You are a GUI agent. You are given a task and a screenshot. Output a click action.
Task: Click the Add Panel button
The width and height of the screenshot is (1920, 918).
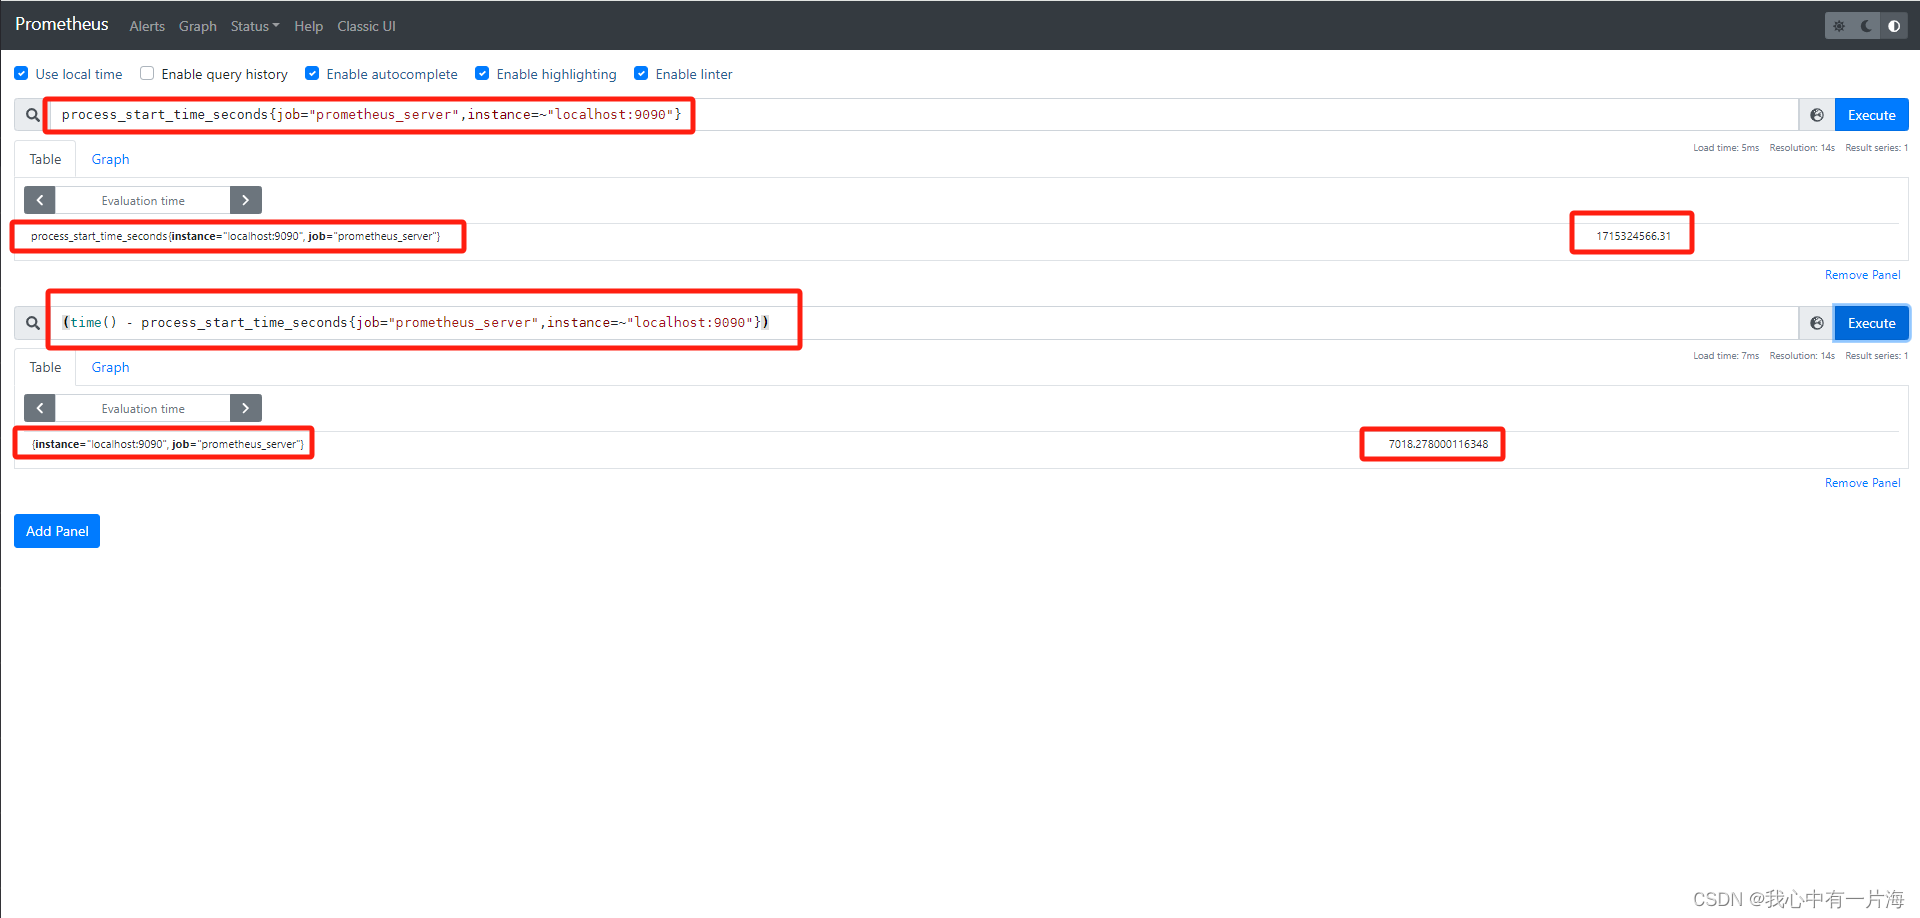pyautogui.click(x=57, y=531)
